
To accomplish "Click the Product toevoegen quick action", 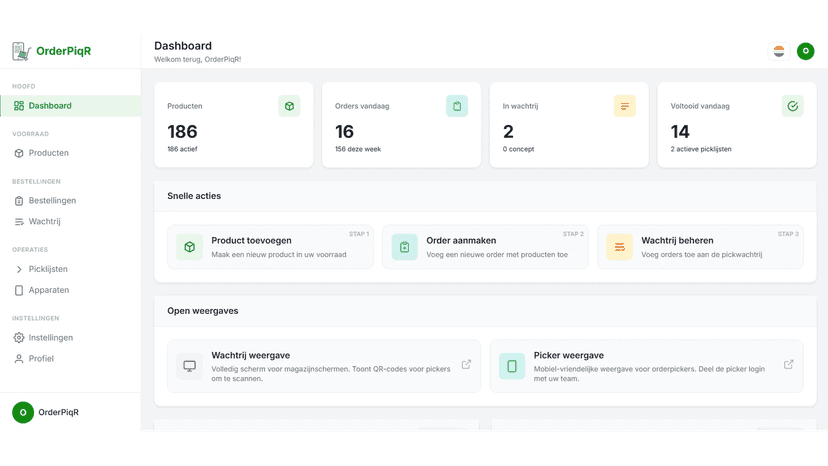I will coord(270,247).
